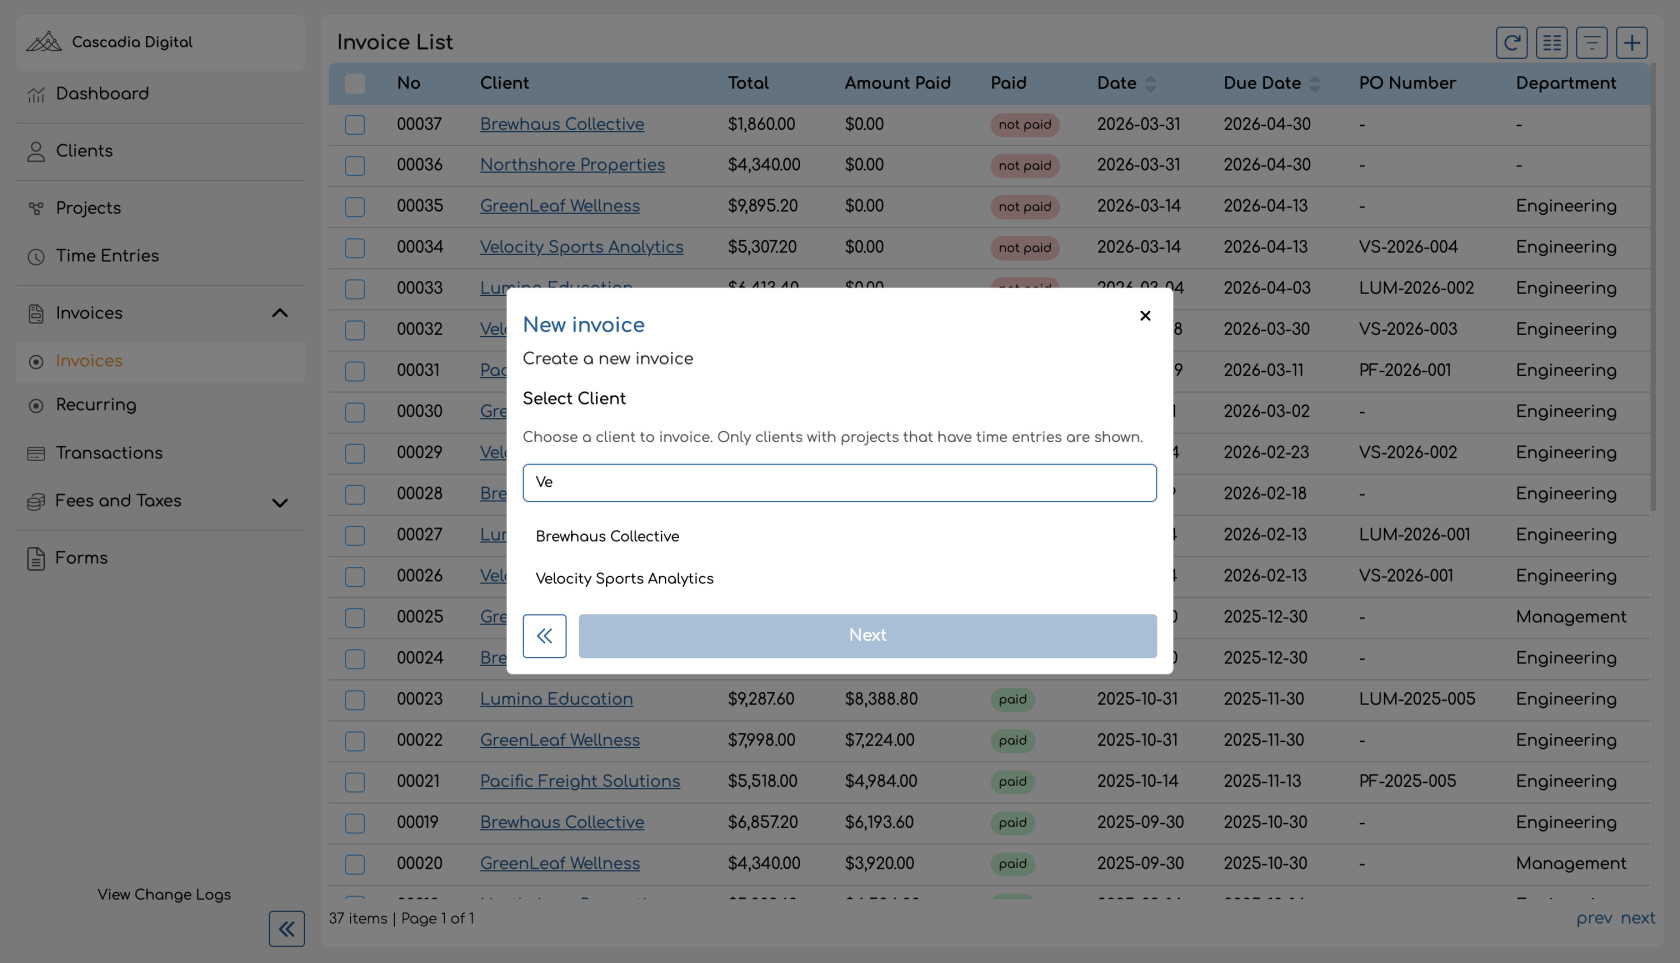Click the not paid badge for invoice 00037
Screen dimensions: 1680x963
click(x=1025, y=125)
